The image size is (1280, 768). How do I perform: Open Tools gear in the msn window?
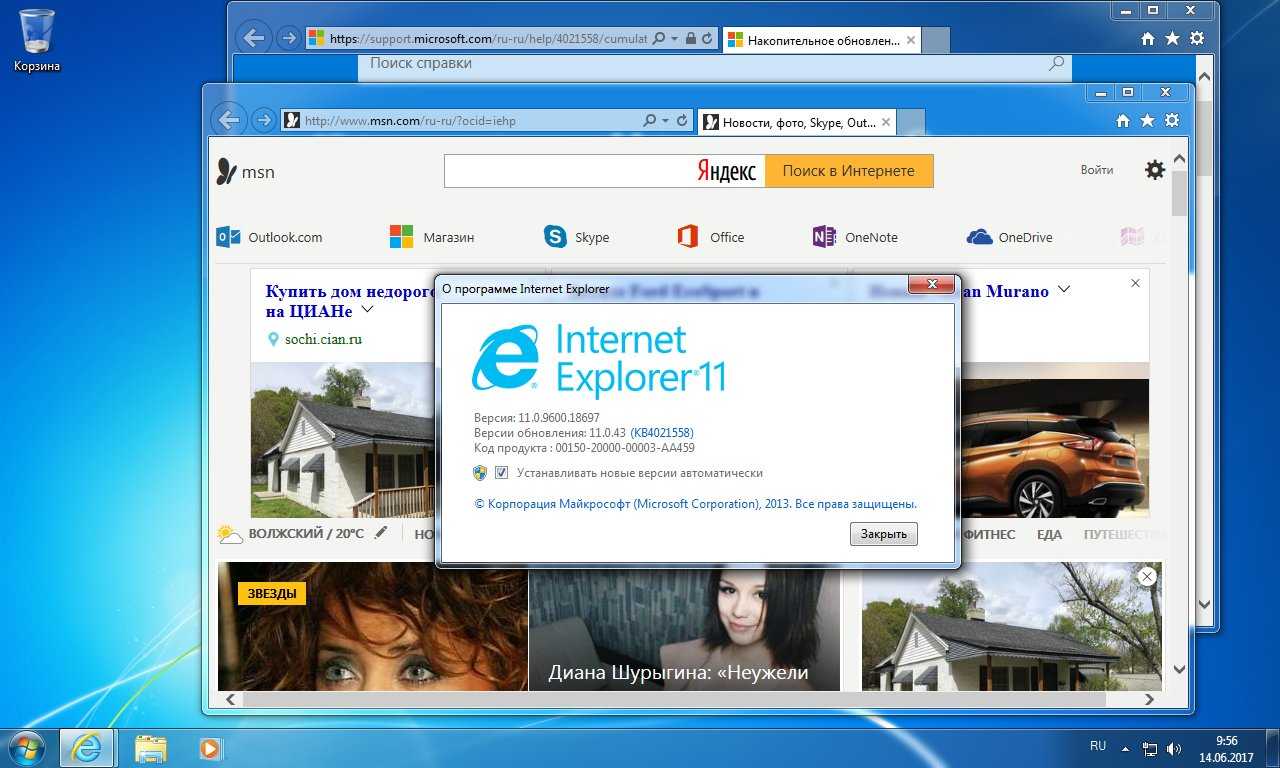pyautogui.click(x=1172, y=120)
